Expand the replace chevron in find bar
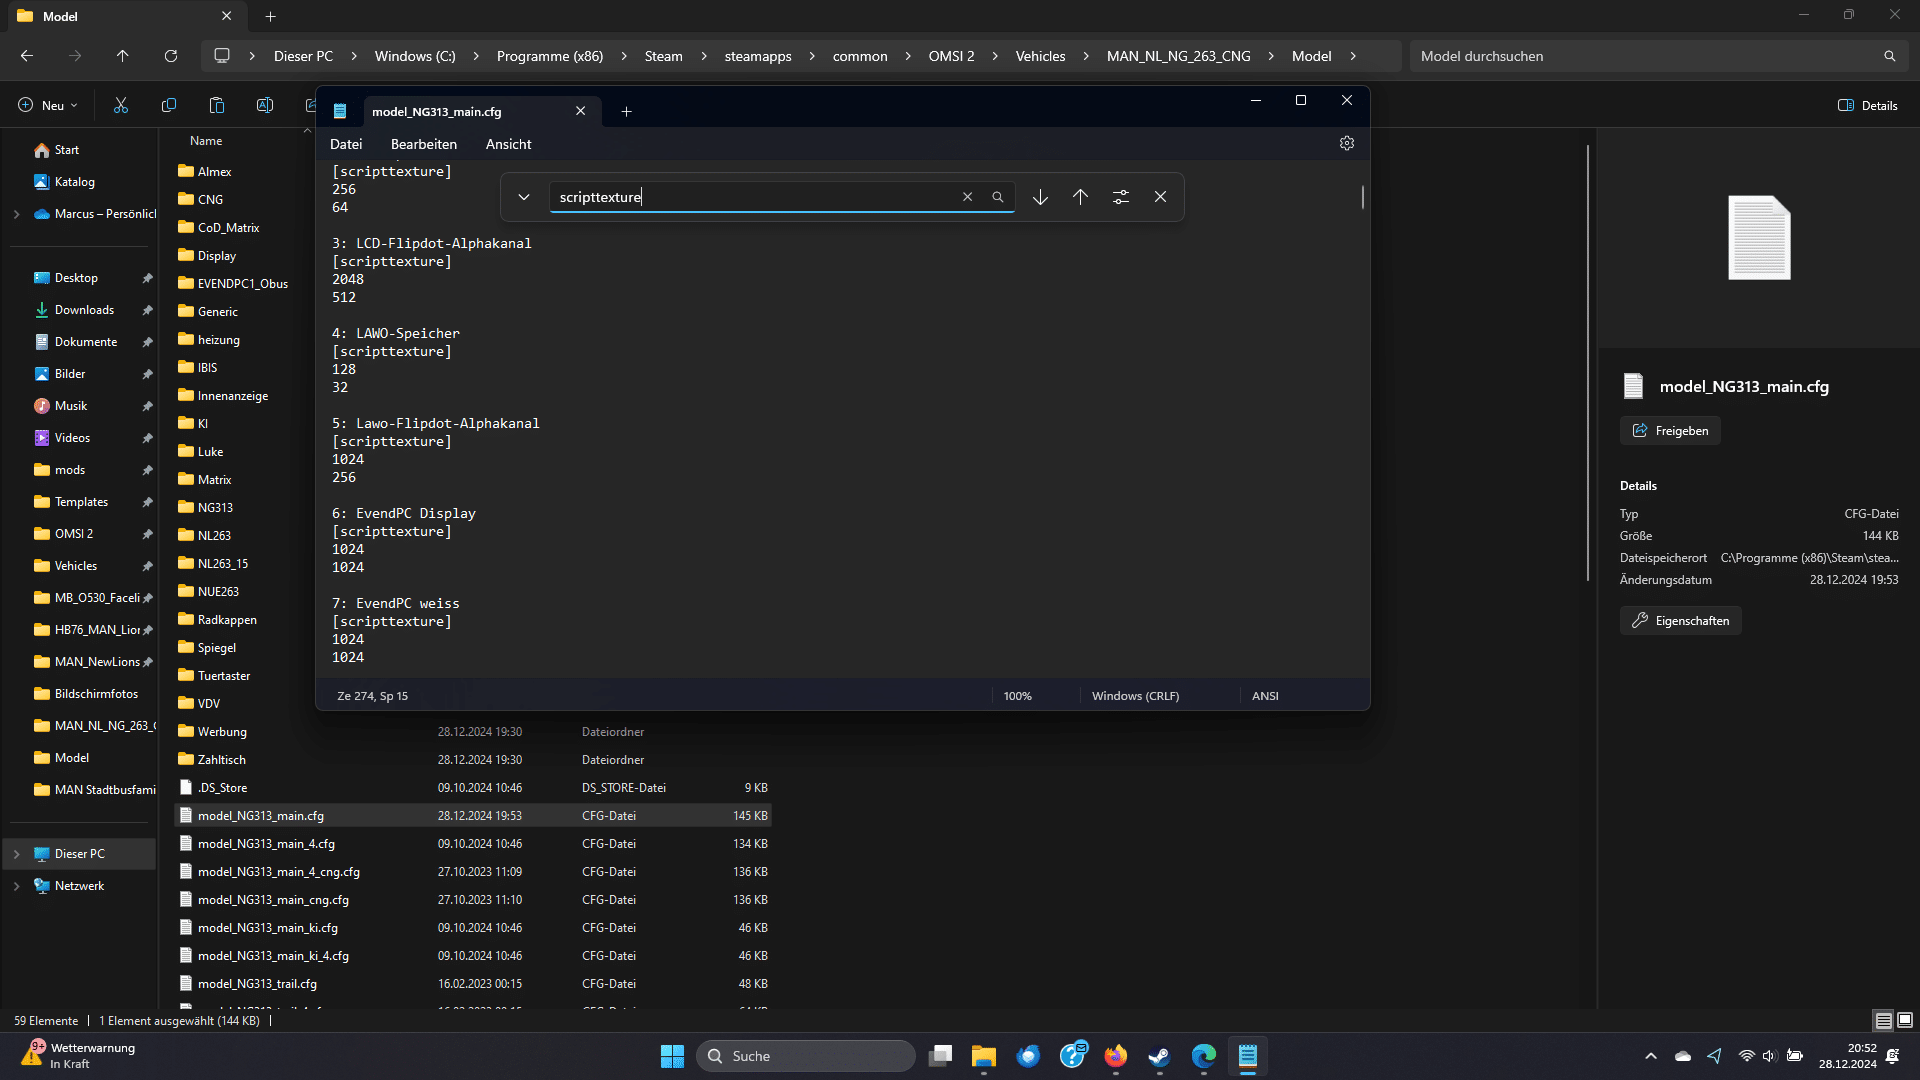 523,197
